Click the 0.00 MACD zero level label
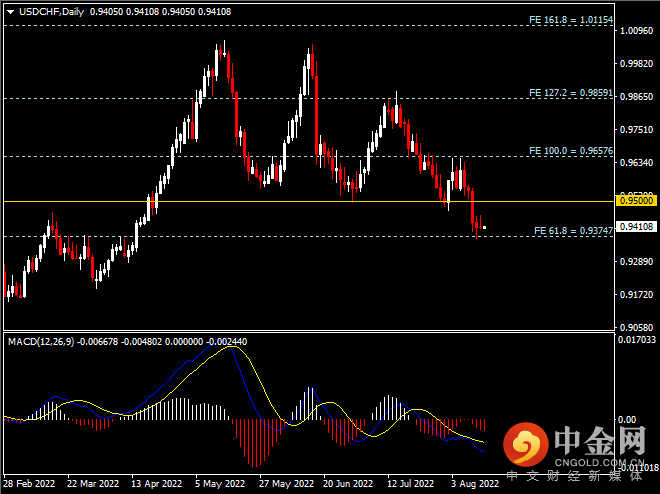The height and width of the screenshot is (494, 660). coord(627,420)
